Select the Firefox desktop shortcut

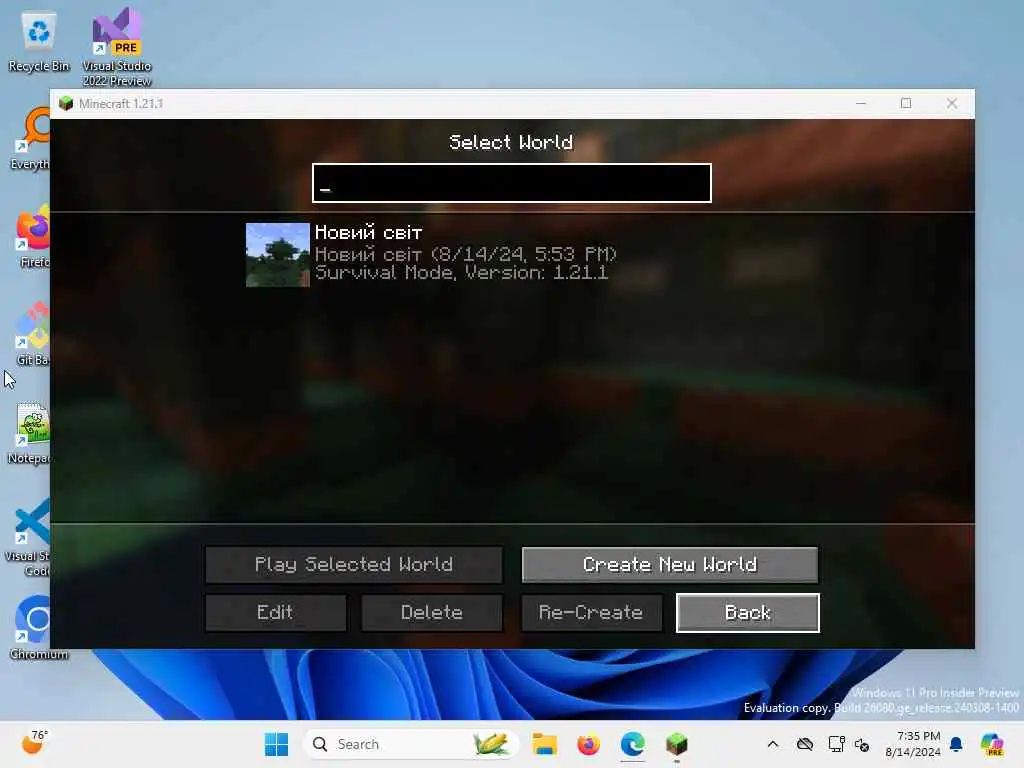point(33,238)
